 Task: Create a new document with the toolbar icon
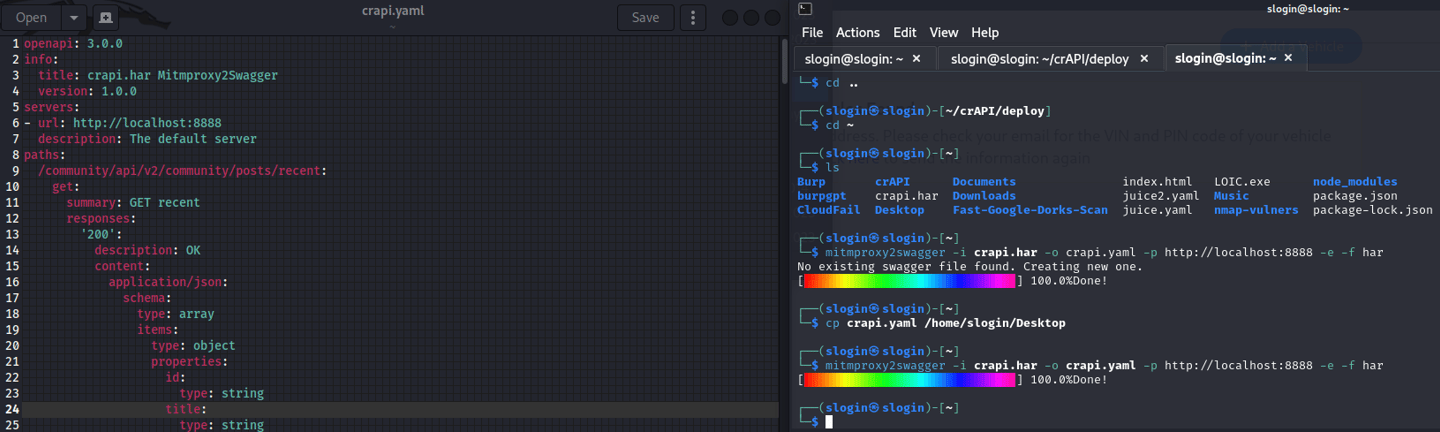106,17
